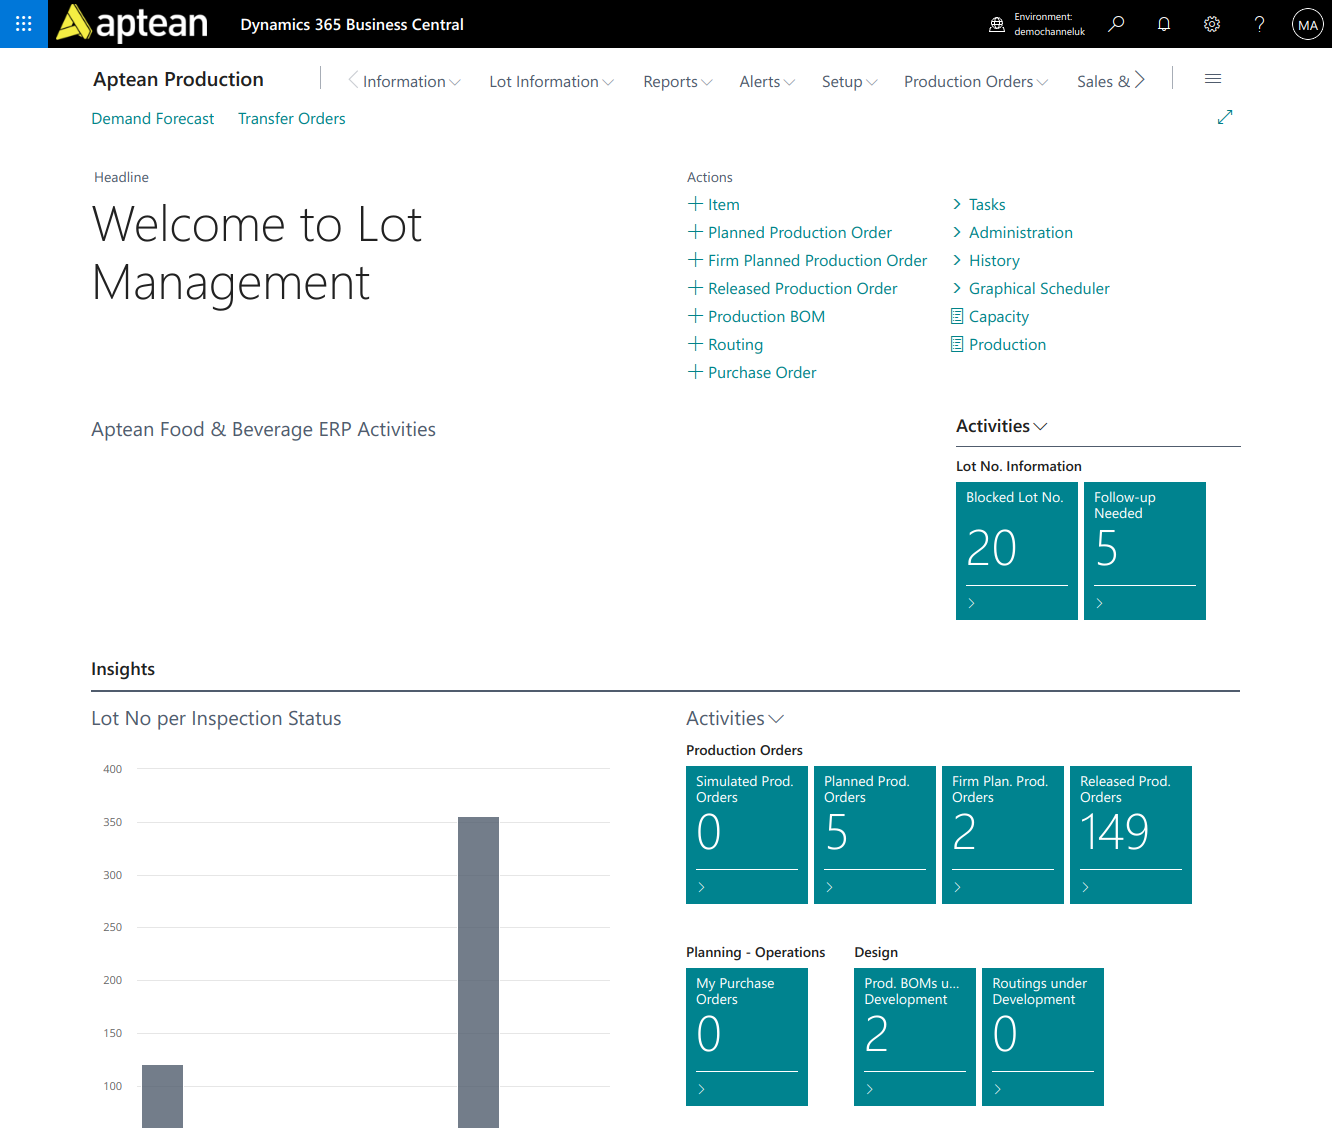
Task: Open the MA user account avatar
Action: coord(1308,24)
